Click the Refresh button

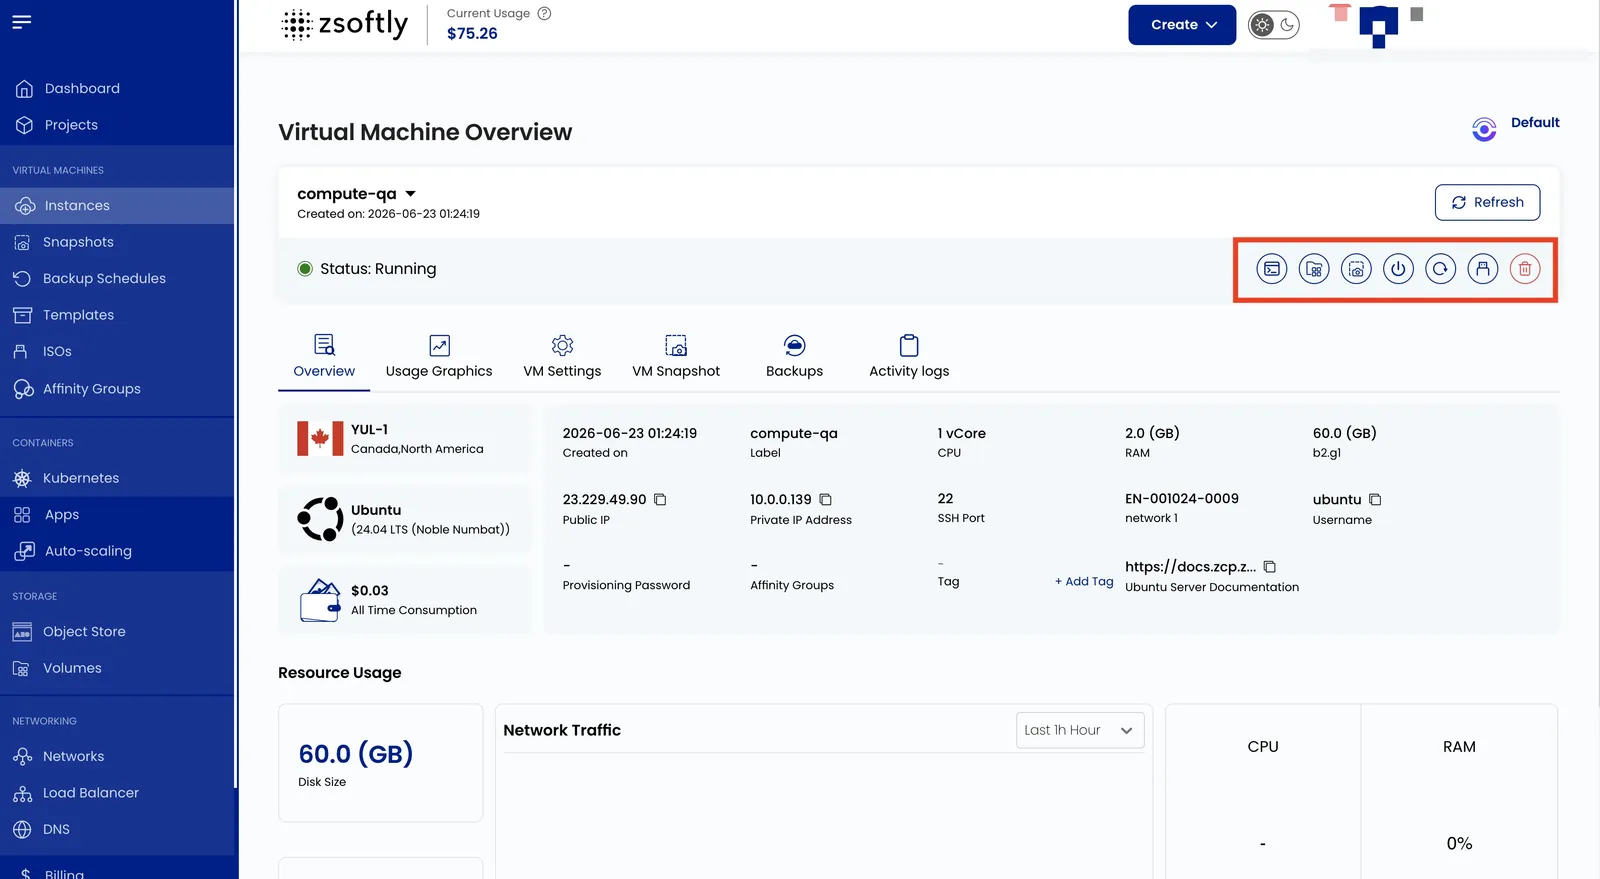pos(1487,202)
